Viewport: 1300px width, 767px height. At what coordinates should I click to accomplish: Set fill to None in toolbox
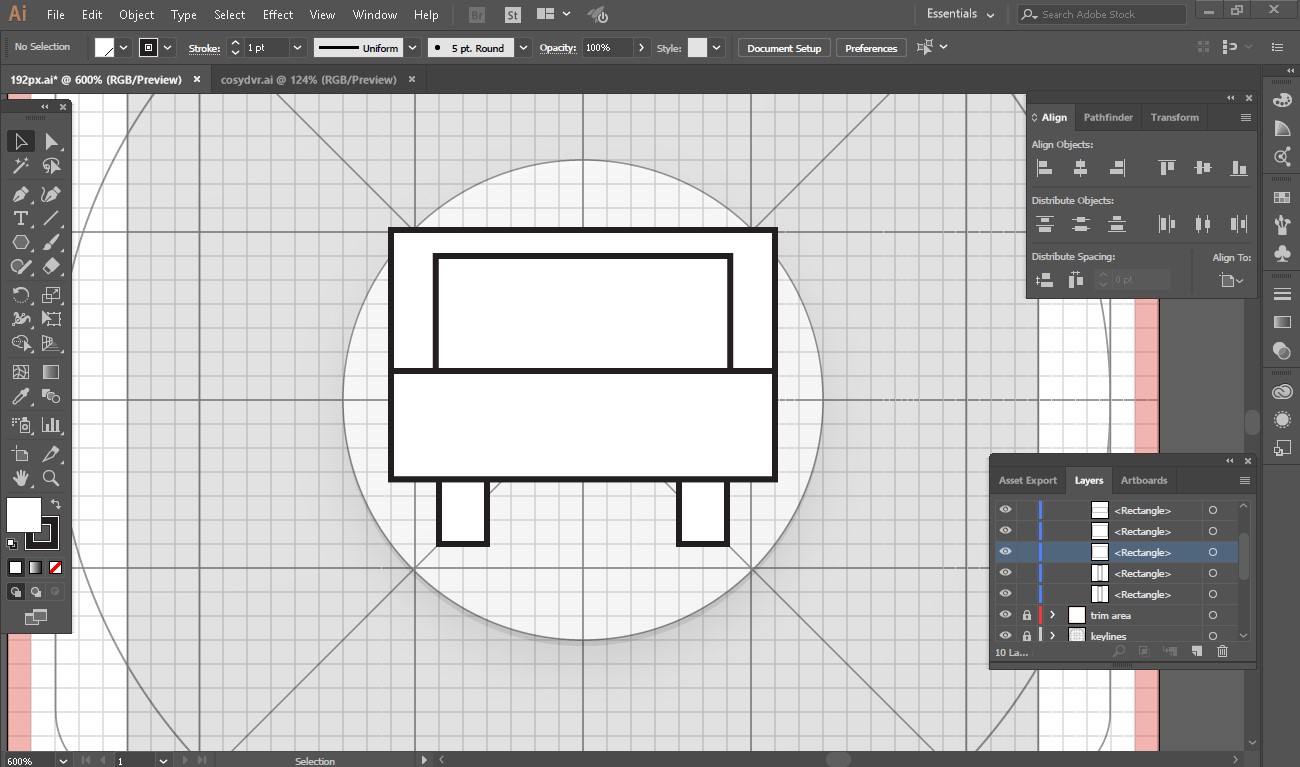tap(56, 568)
